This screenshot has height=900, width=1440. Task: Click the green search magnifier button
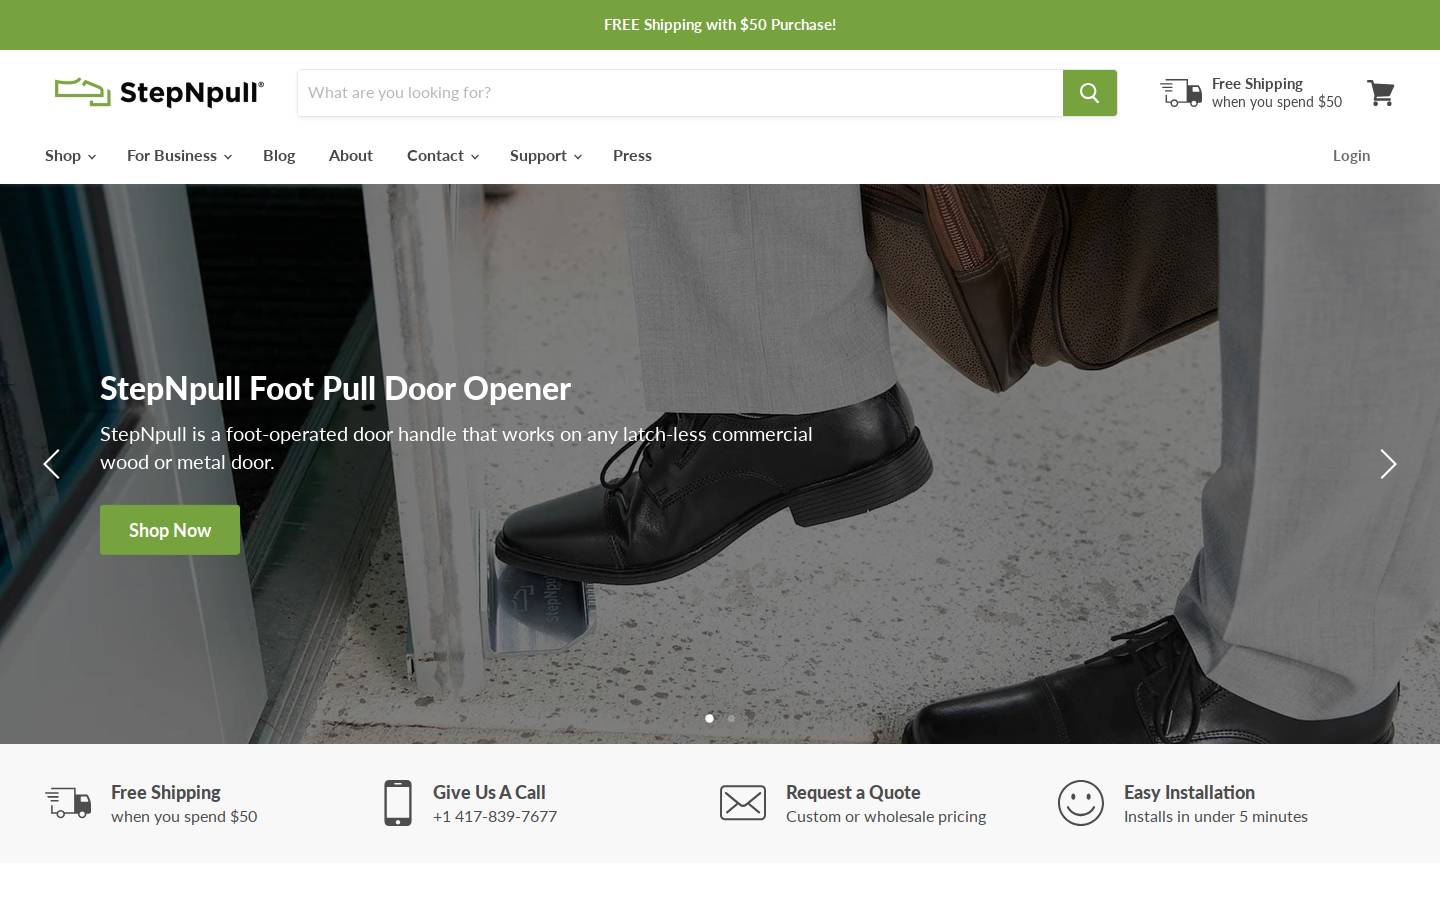click(x=1090, y=93)
